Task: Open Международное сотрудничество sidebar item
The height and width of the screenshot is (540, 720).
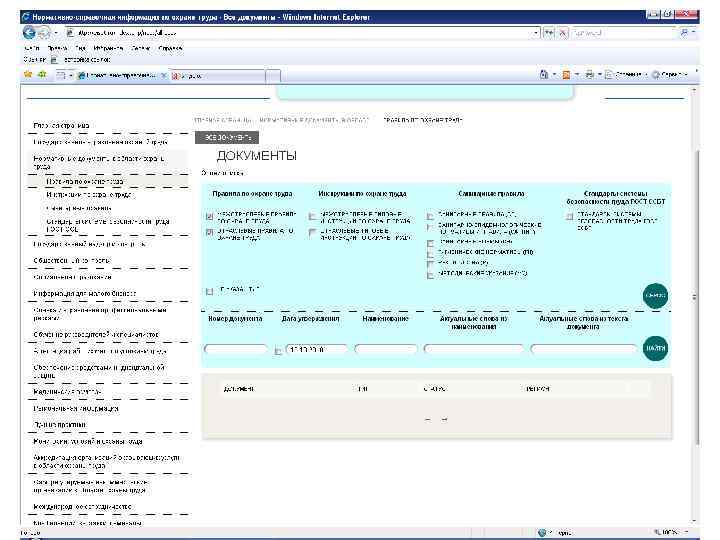Action: 83,506
